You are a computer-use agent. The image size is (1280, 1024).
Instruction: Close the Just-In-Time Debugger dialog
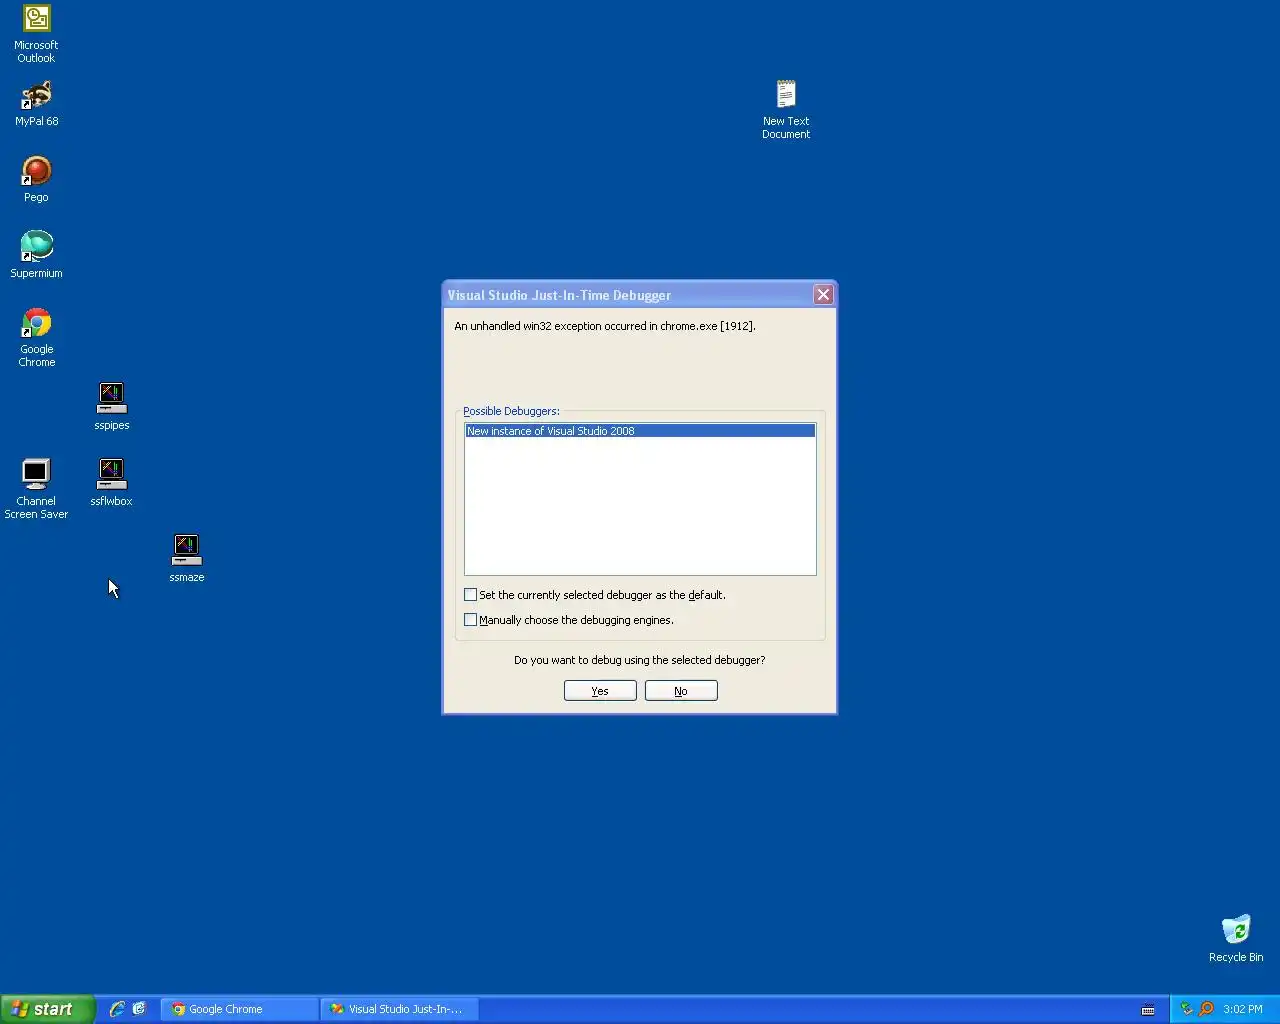click(x=823, y=294)
